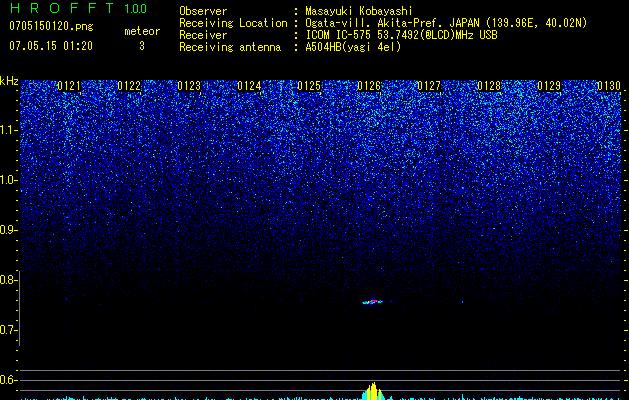Click the 0.8 frequency axis label

[8, 280]
